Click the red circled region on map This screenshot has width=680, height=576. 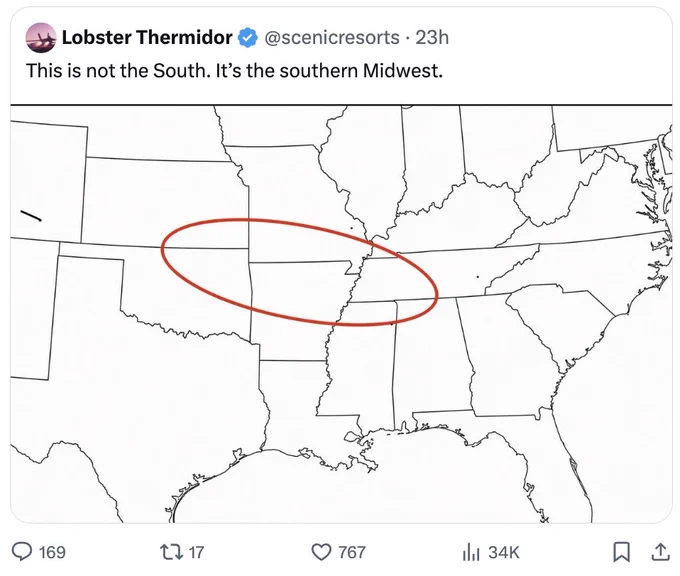coord(299,272)
